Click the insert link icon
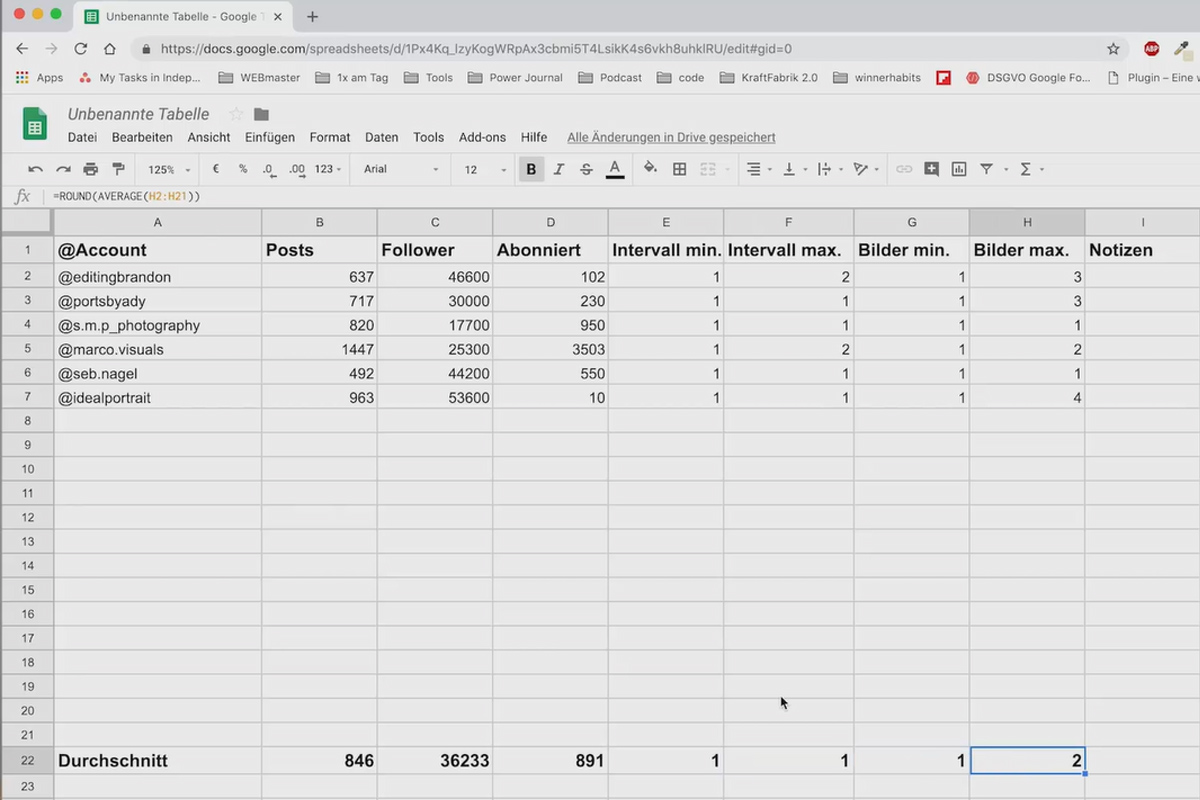This screenshot has width=1200, height=800. pos(904,170)
